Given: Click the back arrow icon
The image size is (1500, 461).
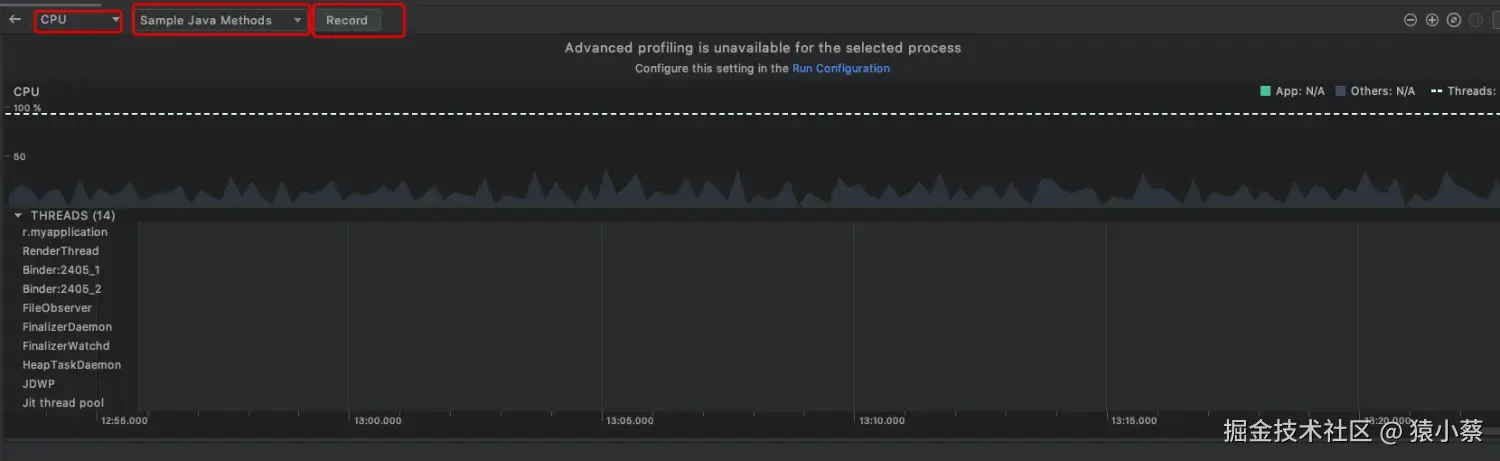Looking at the screenshot, I should coord(15,19).
